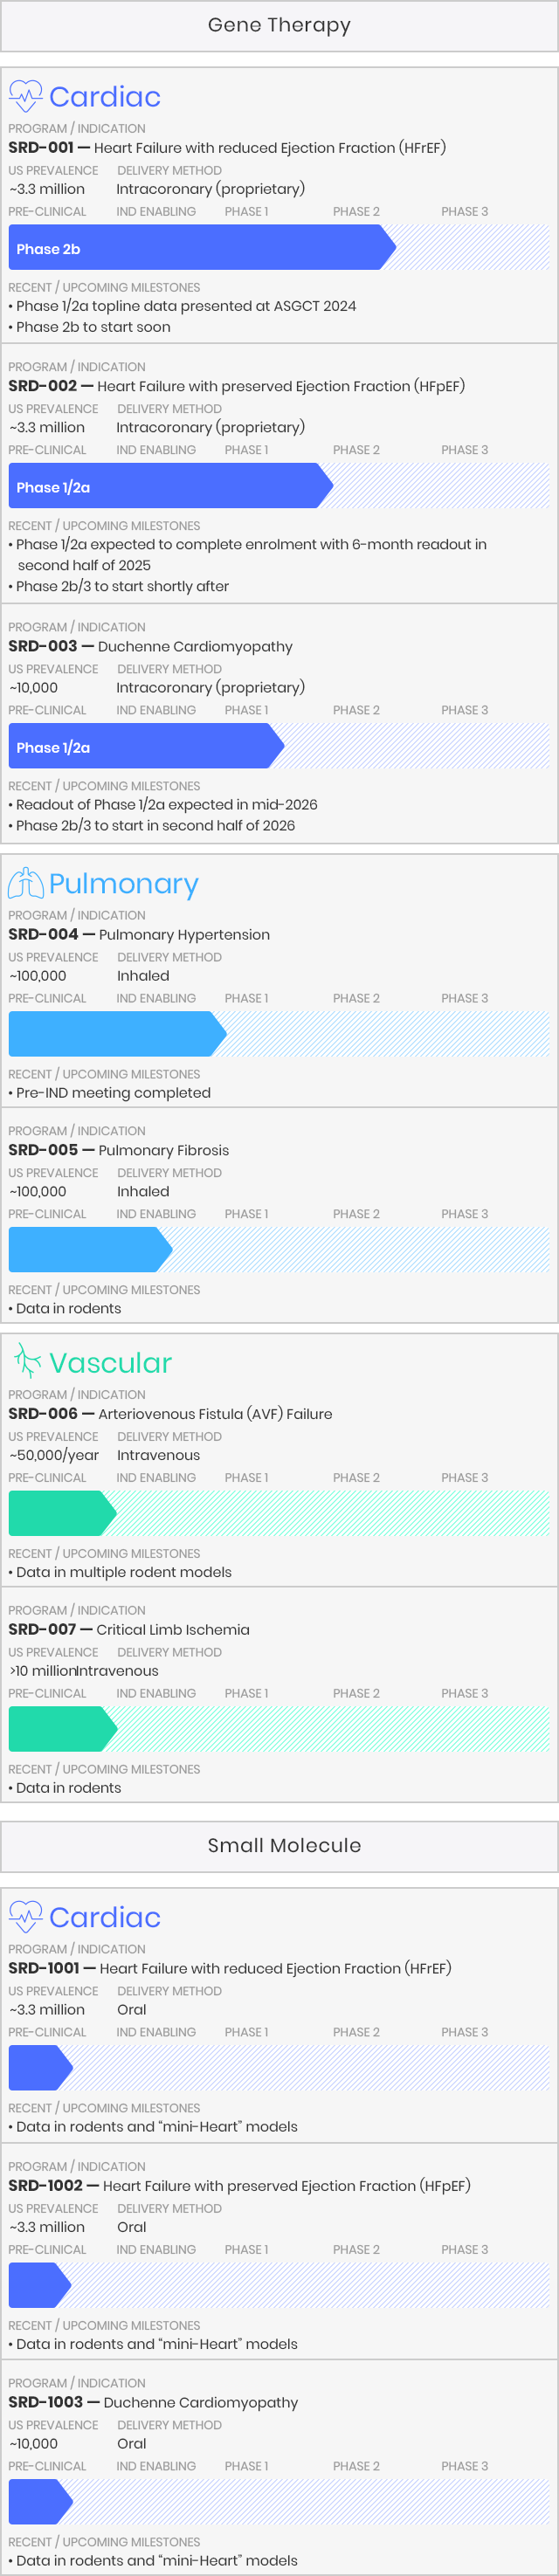This screenshot has height=2576, width=559.
Task: Click the Gene Therapy Cardiac heading text
Action: pyautogui.click(x=105, y=97)
